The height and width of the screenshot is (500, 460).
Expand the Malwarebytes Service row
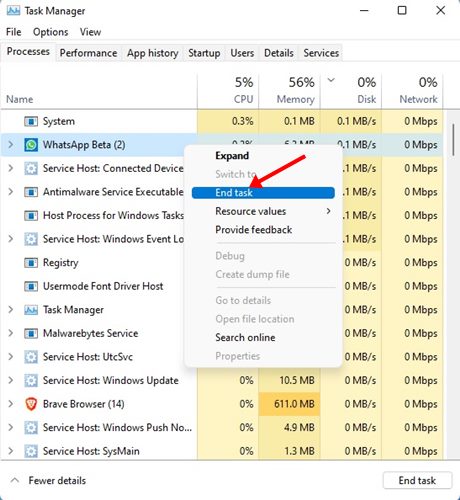11,333
